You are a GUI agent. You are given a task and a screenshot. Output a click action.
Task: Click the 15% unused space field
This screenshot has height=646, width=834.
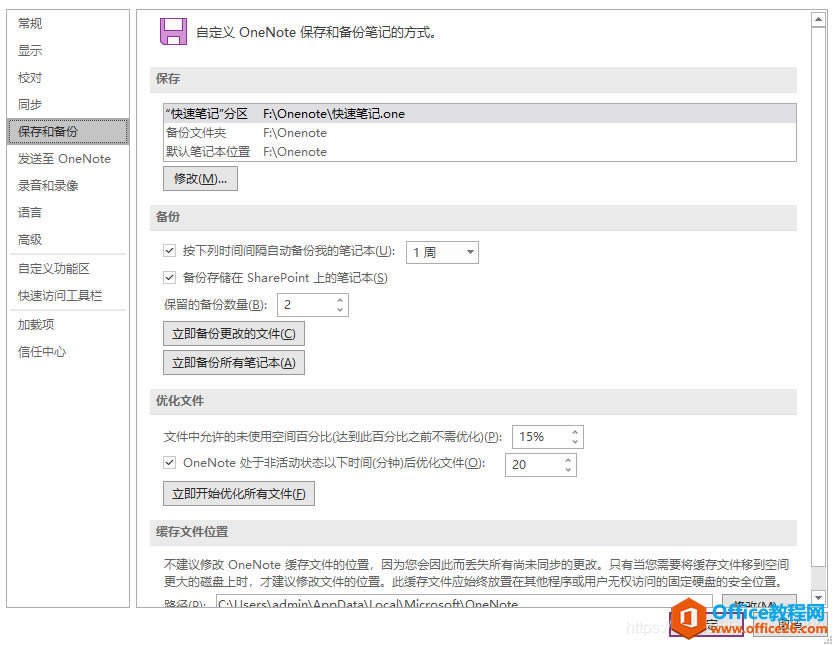tap(541, 437)
